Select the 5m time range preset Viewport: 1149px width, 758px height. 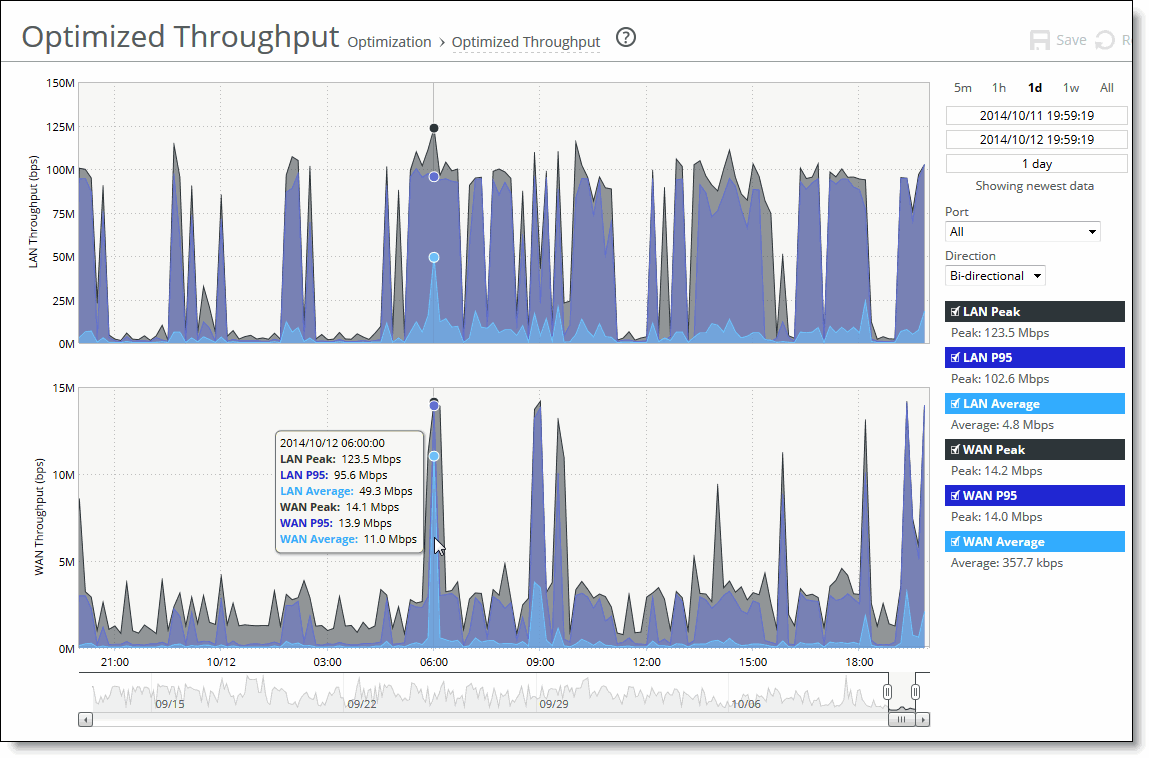pyautogui.click(x=962, y=88)
